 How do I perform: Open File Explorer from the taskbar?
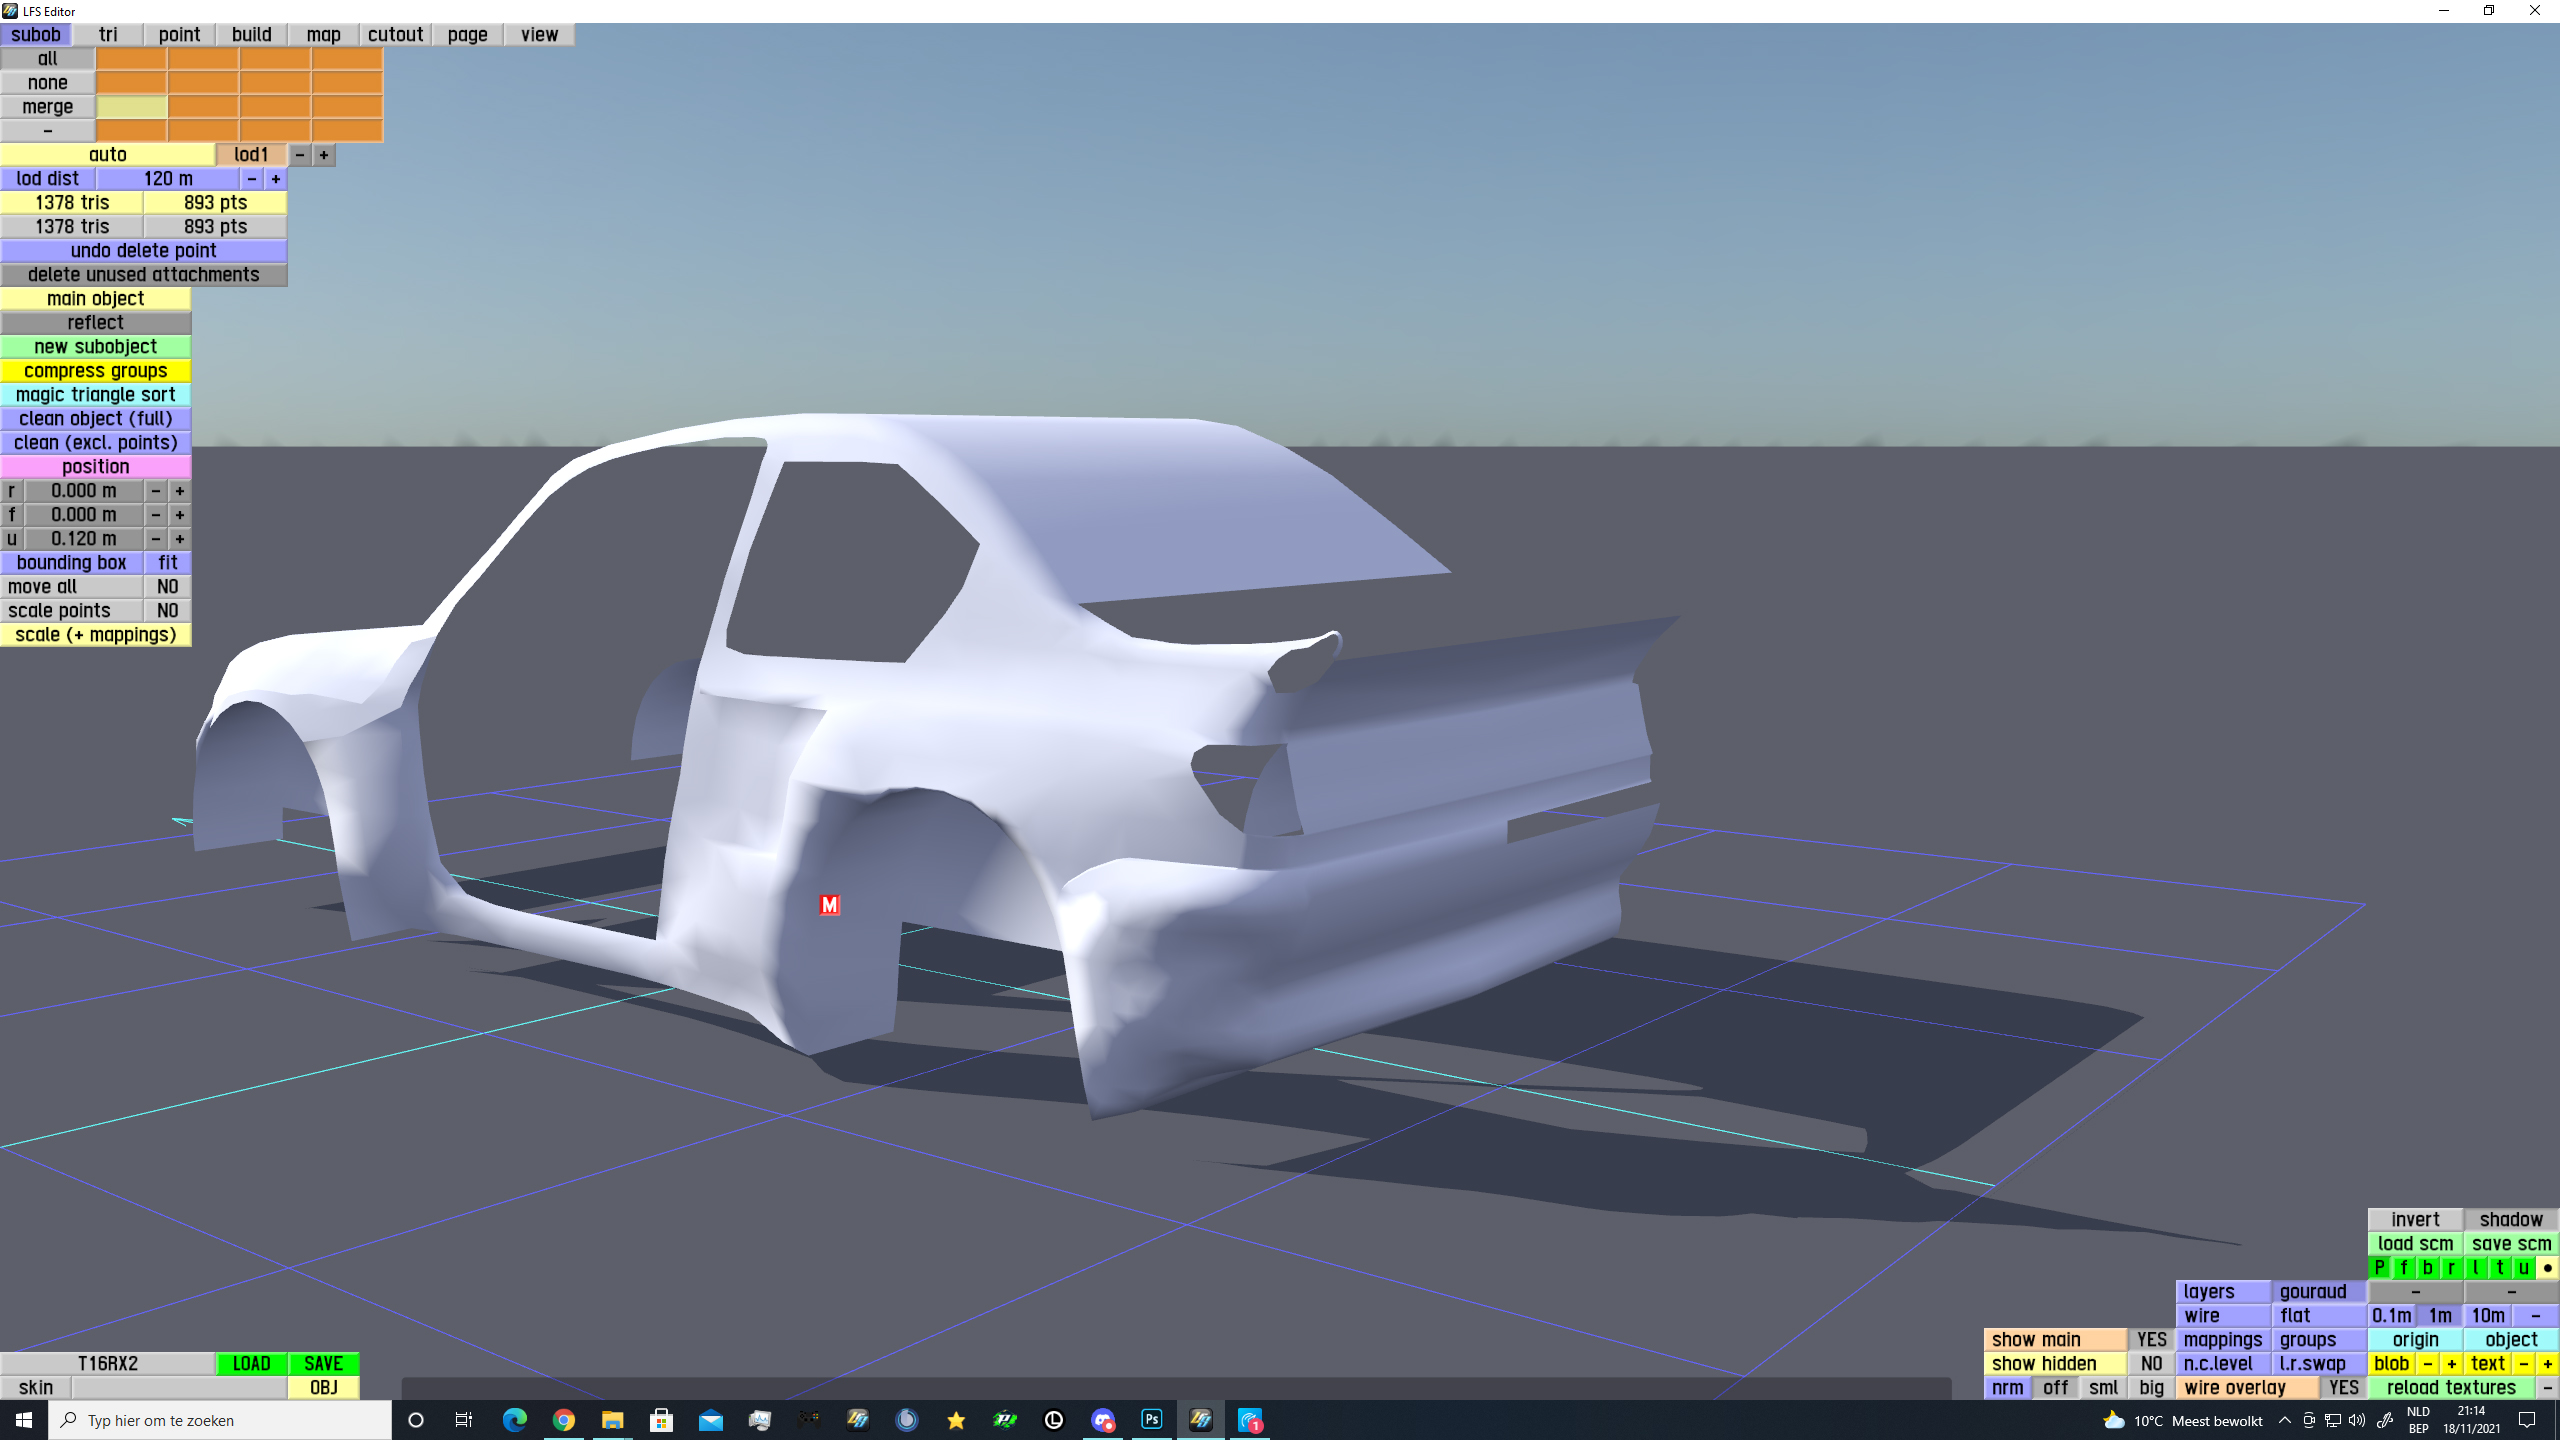(612, 1420)
